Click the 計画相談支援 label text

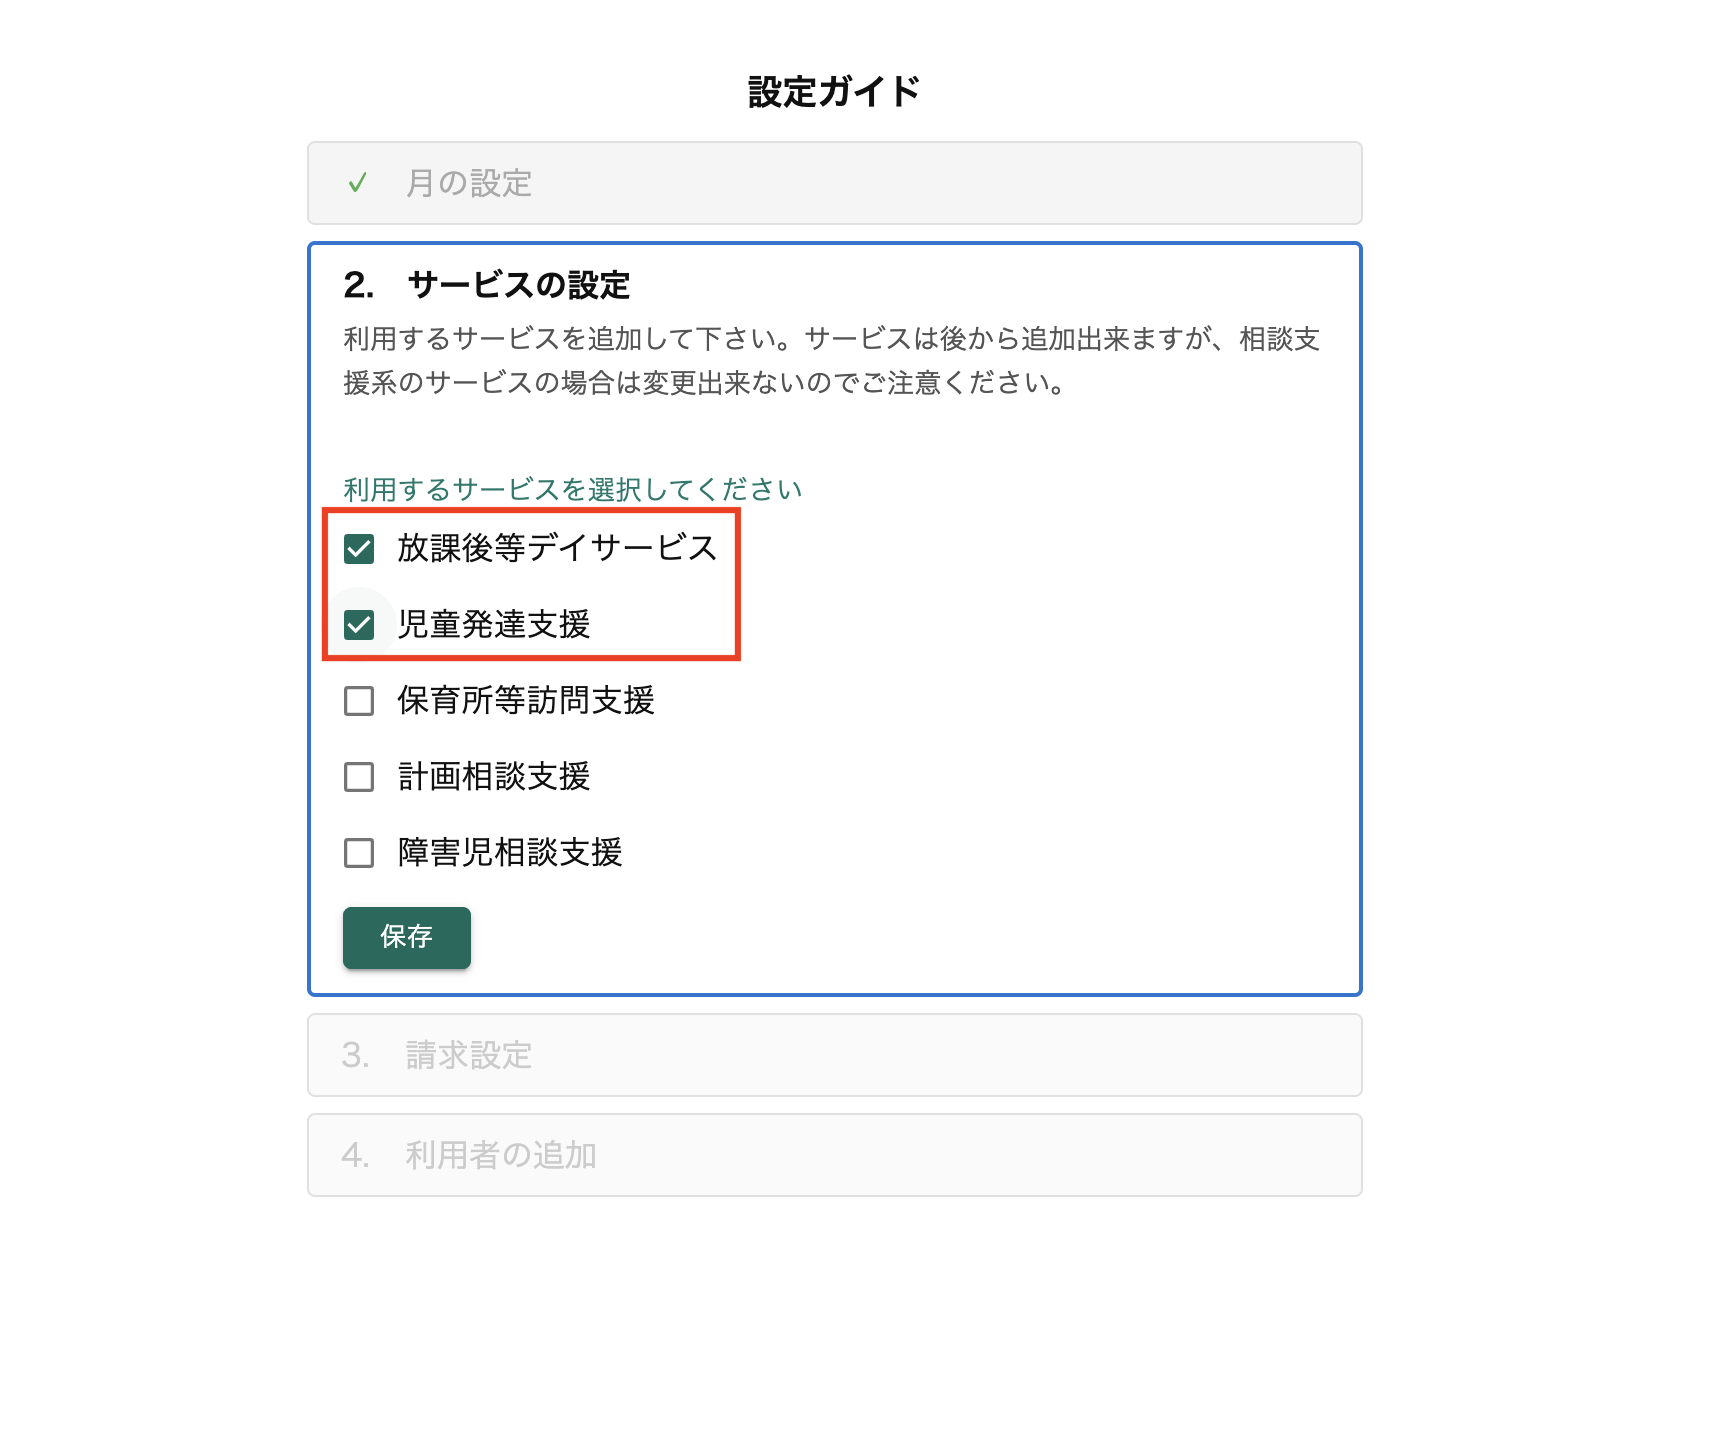click(494, 776)
